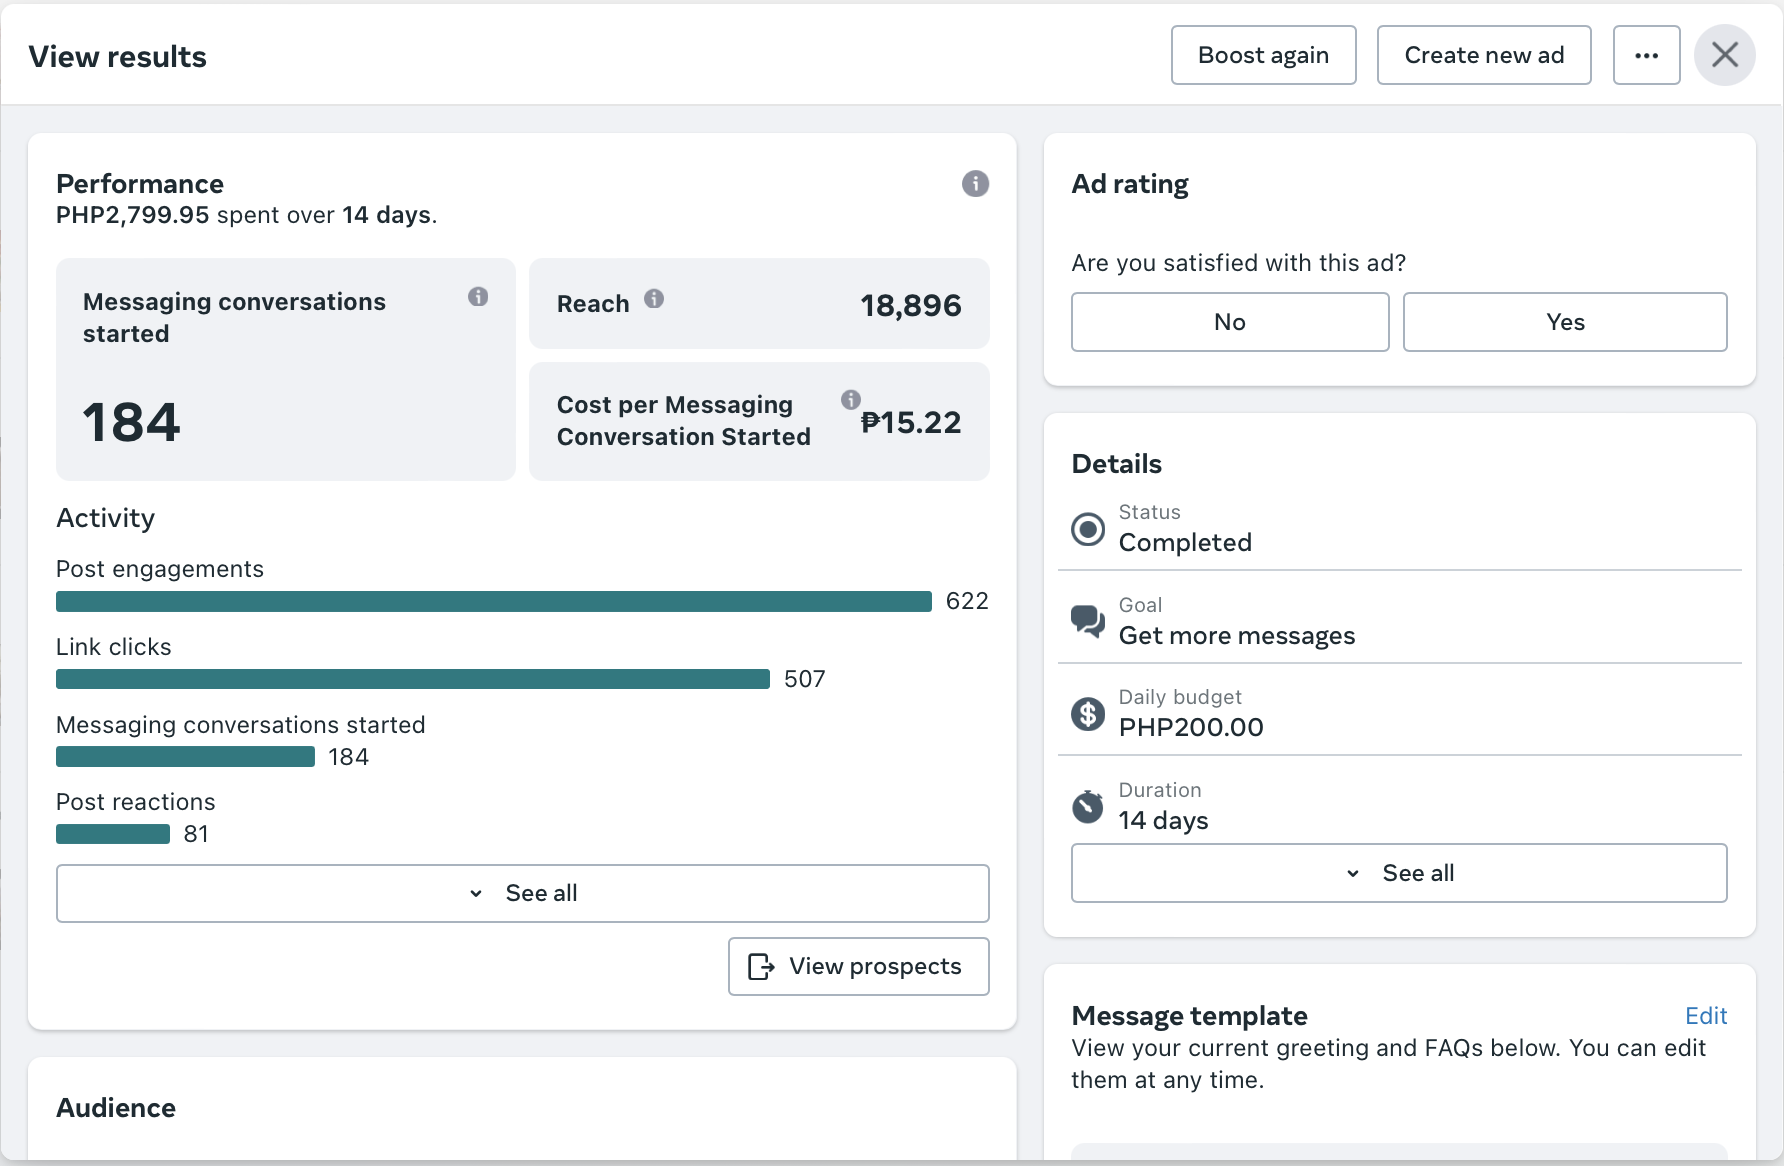This screenshot has height=1166, width=1784.
Task: Click info icon beside Messaging conversations started
Action: (x=478, y=297)
